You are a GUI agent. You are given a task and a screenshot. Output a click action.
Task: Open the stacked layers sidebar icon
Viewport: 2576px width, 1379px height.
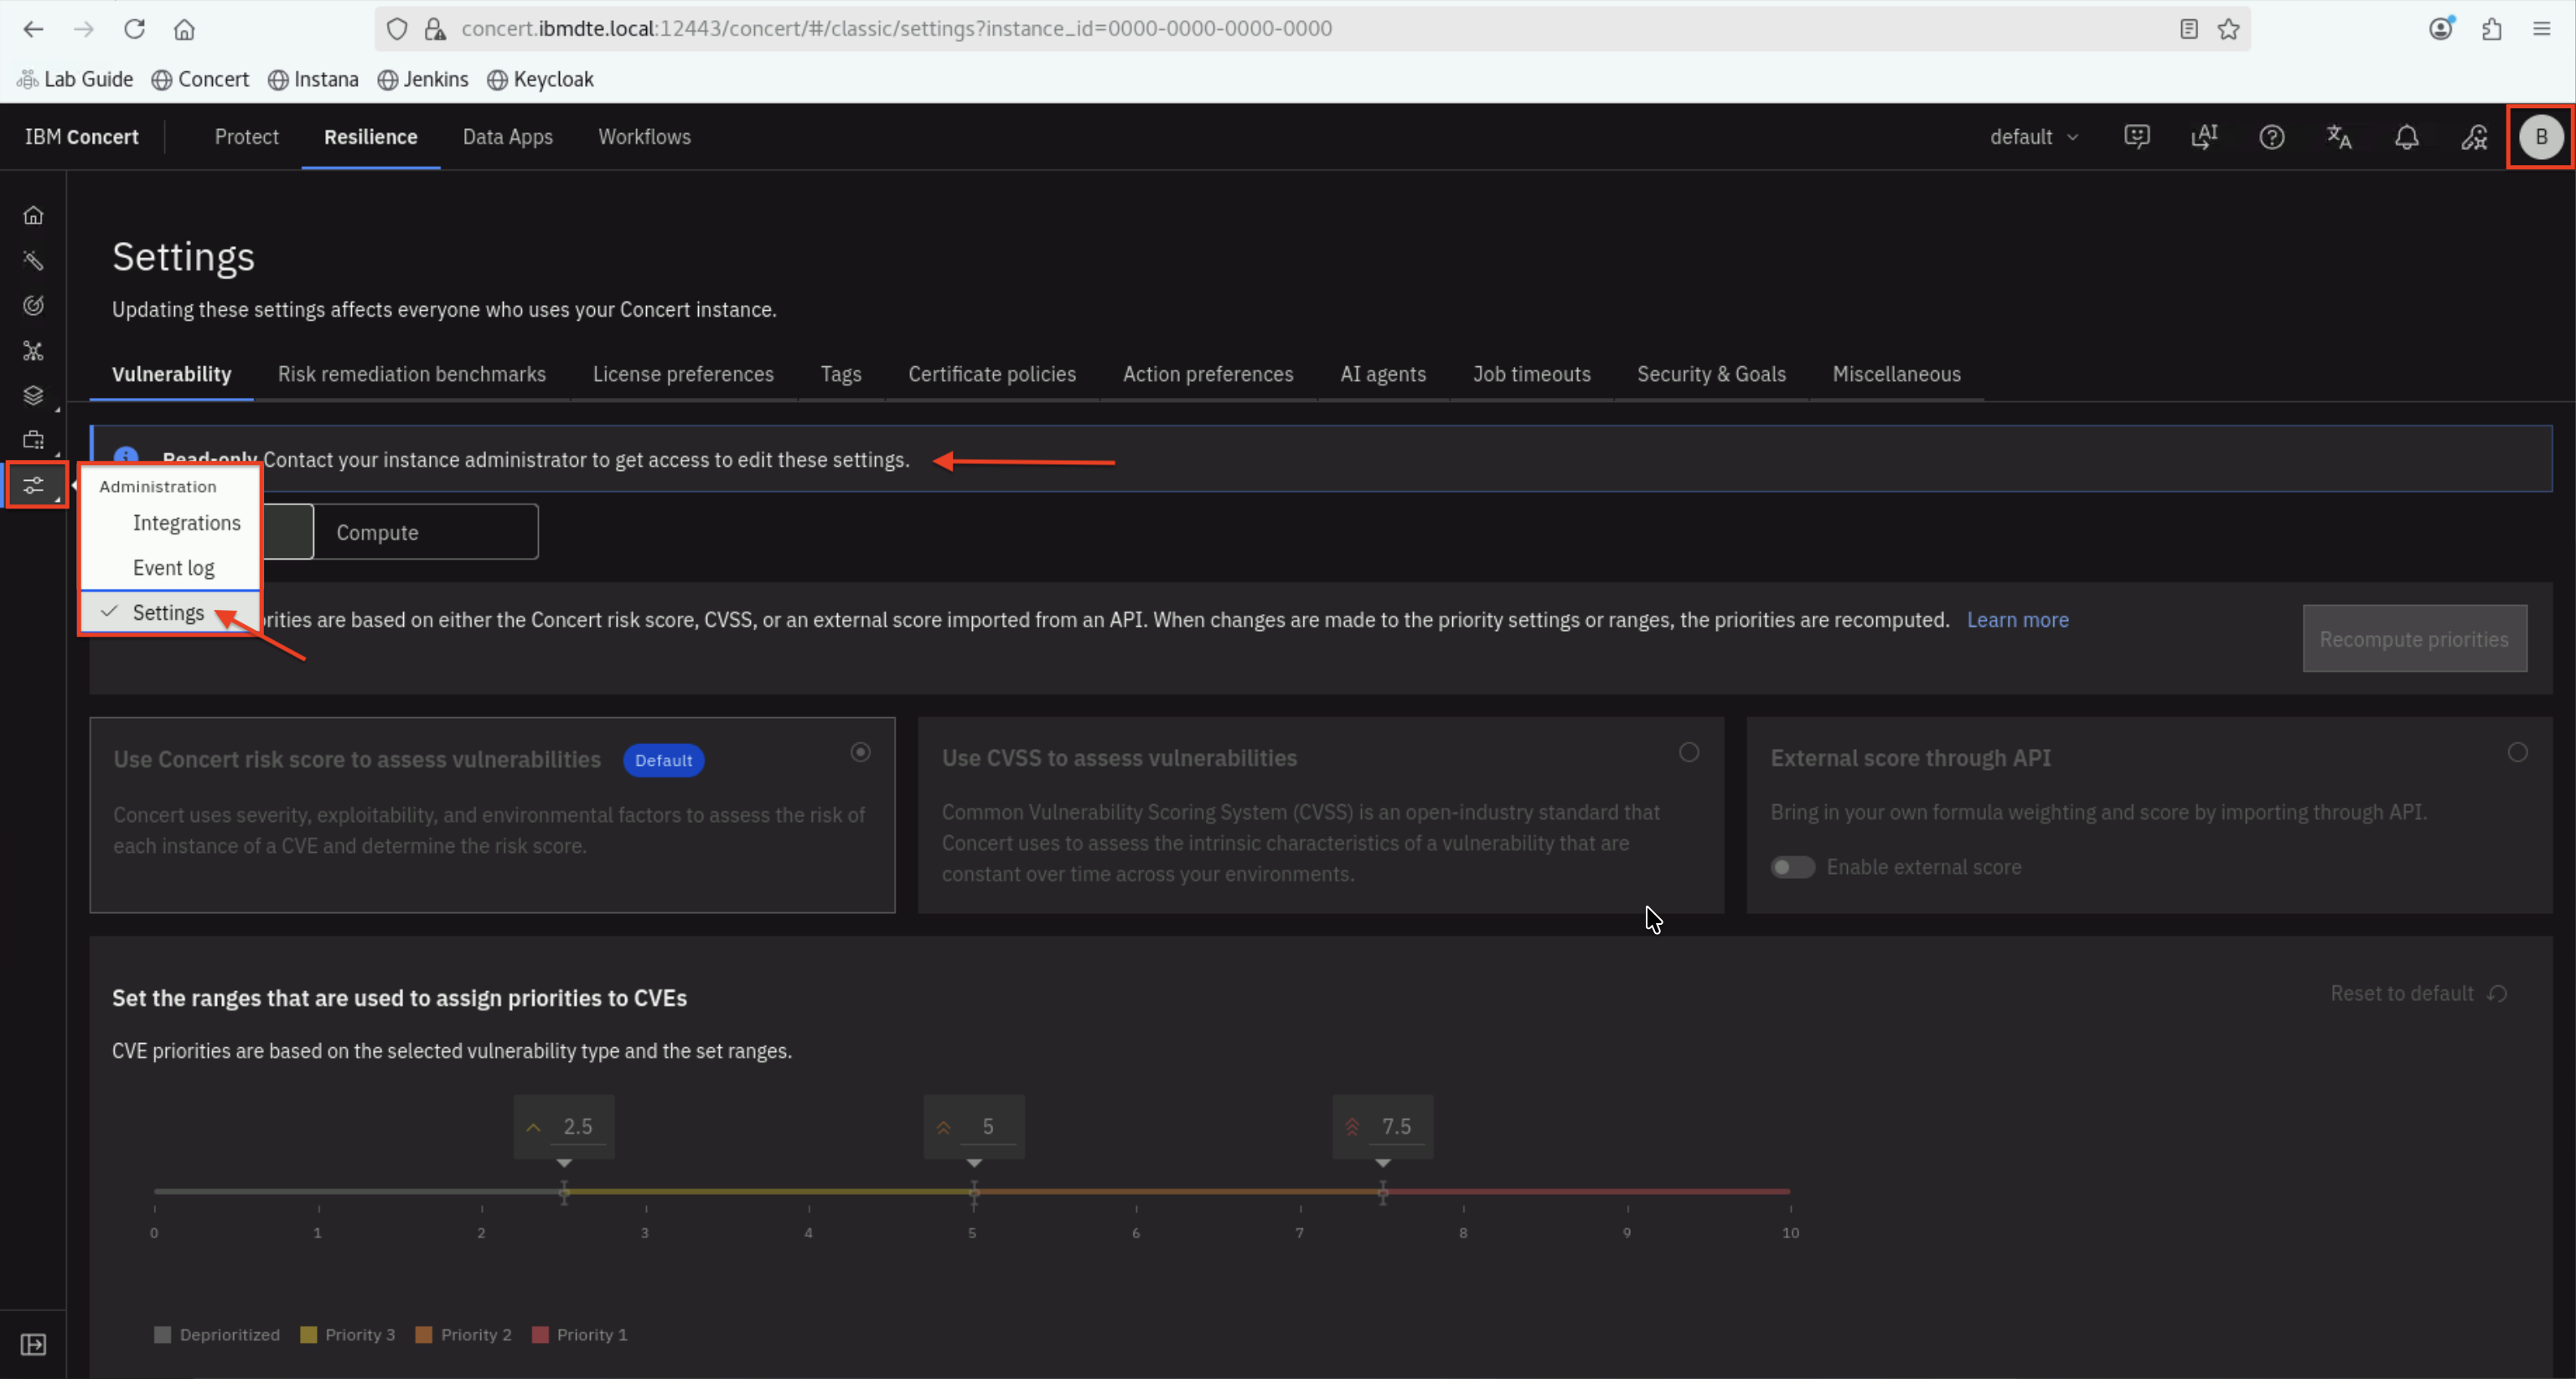(33, 396)
